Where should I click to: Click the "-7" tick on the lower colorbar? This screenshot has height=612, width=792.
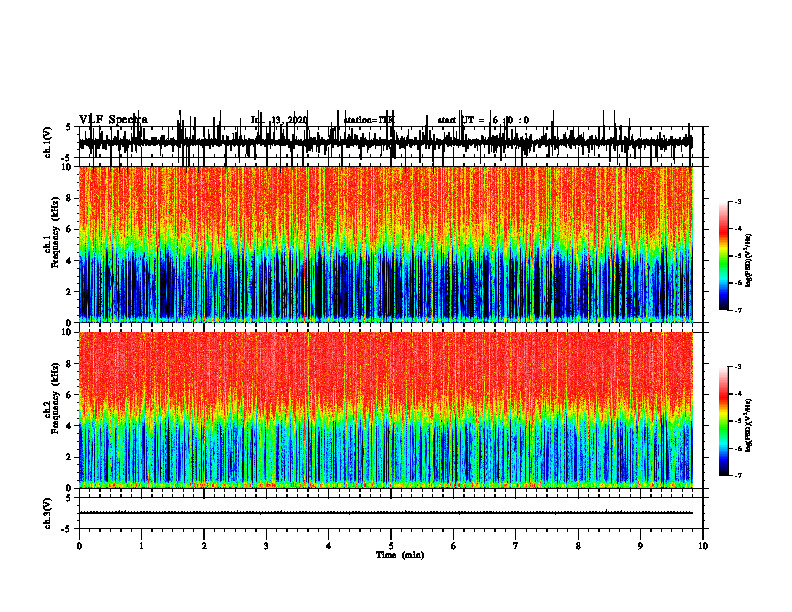[x=738, y=476]
